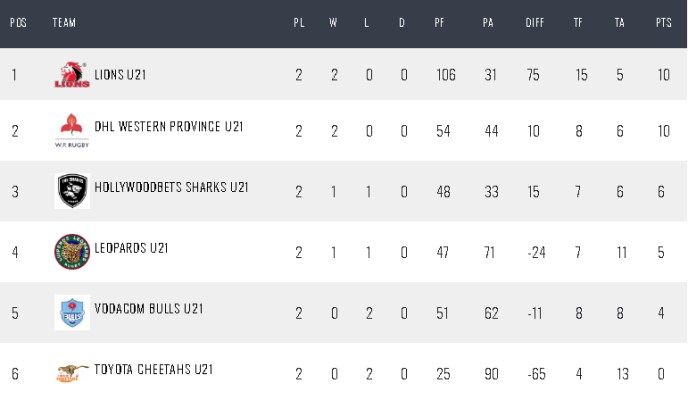Click the Hollywoodbets Sharks team logo
This screenshot has height=400, width=688.
click(72, 190)
